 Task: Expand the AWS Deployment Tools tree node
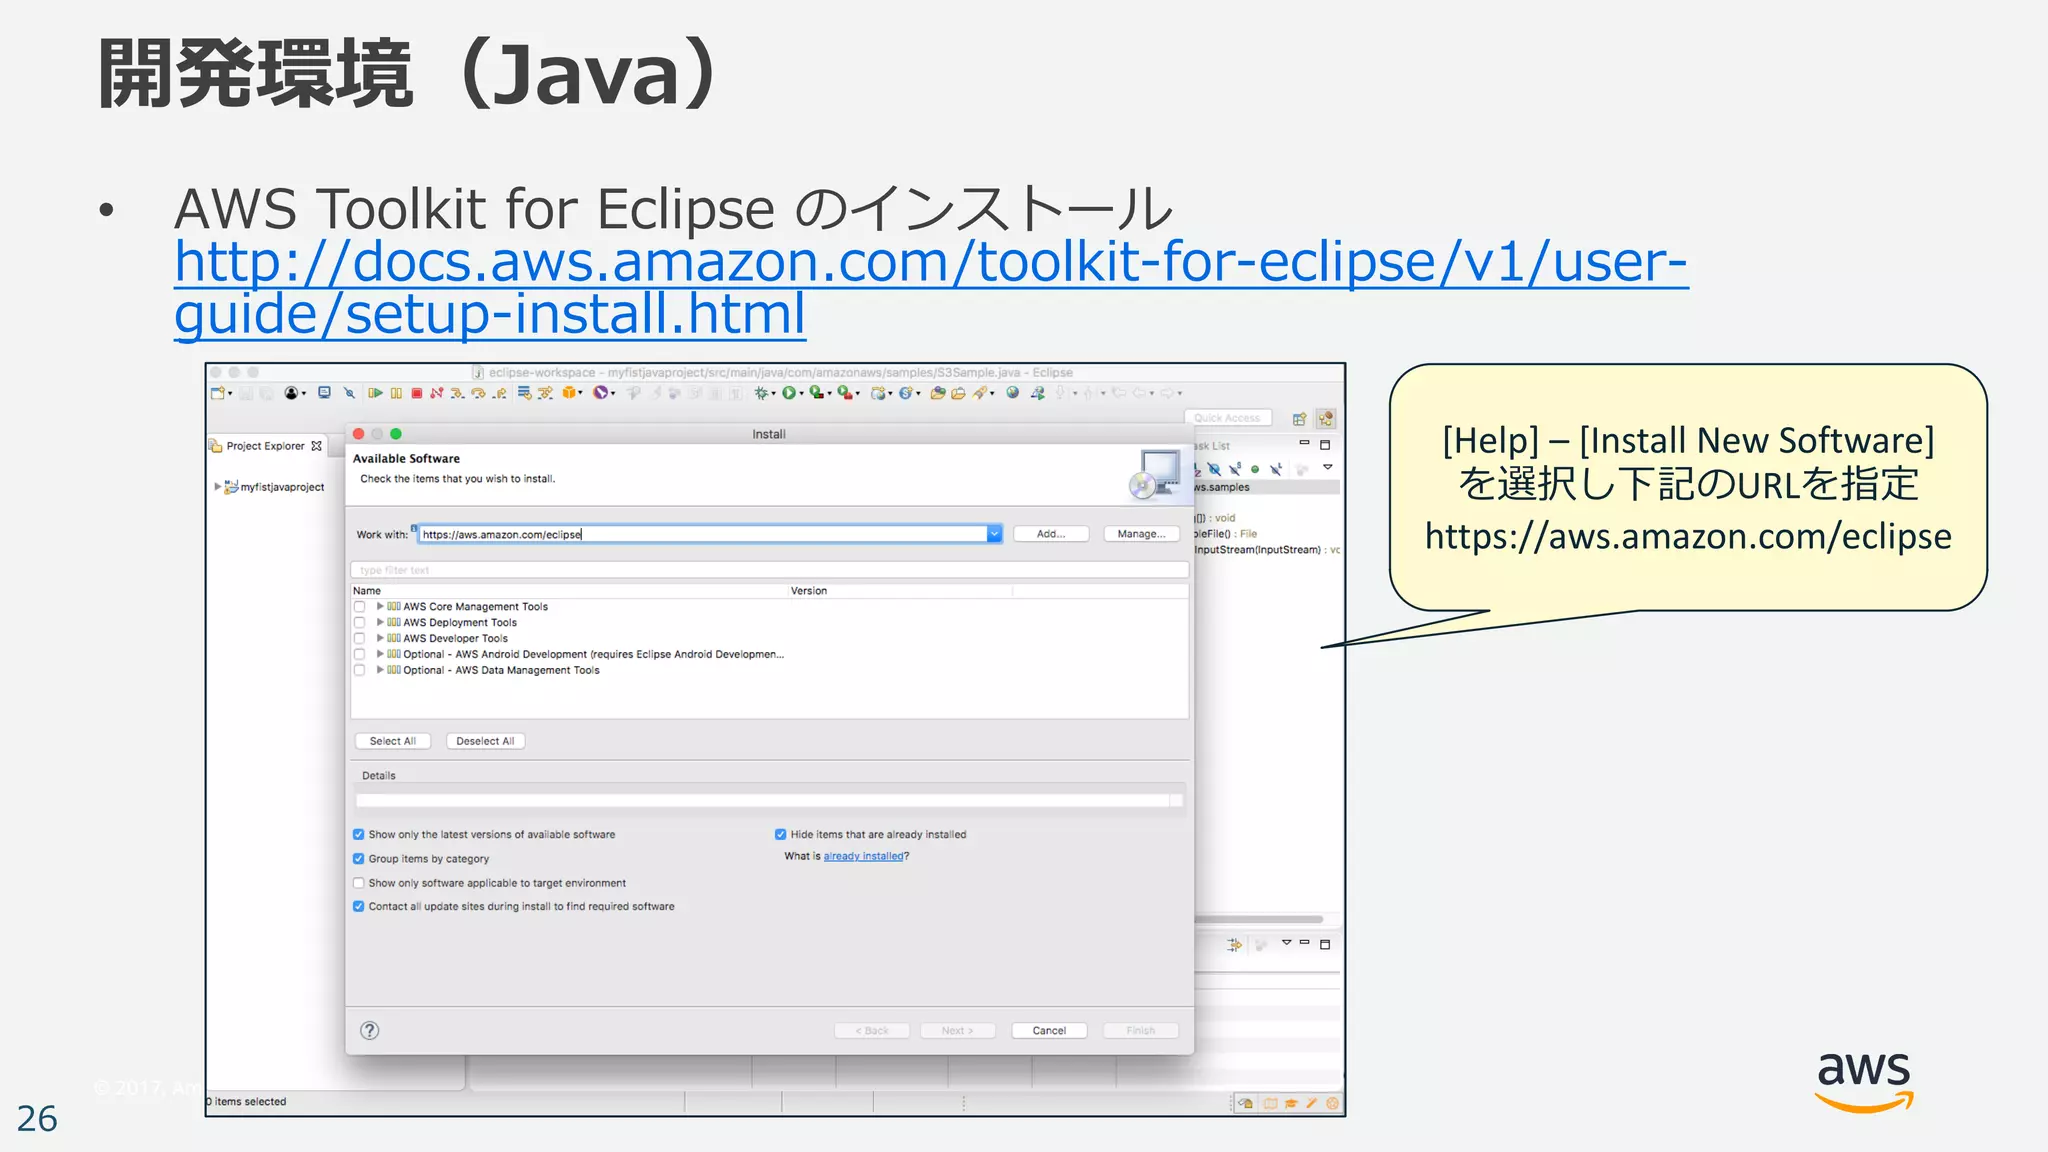(x=380, y=622)
